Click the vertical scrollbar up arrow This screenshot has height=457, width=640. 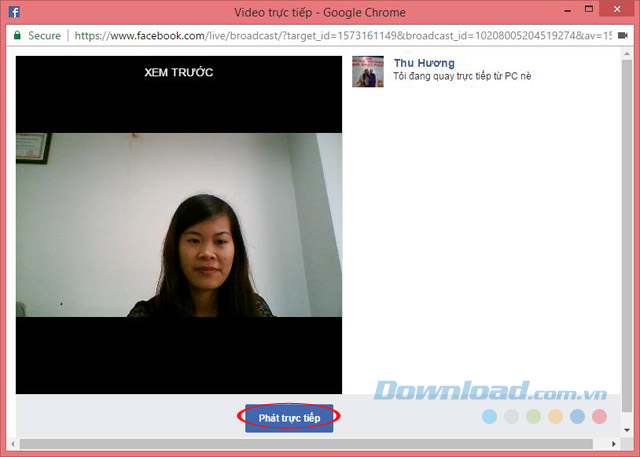pyautogui.click(x=627, y=54)
